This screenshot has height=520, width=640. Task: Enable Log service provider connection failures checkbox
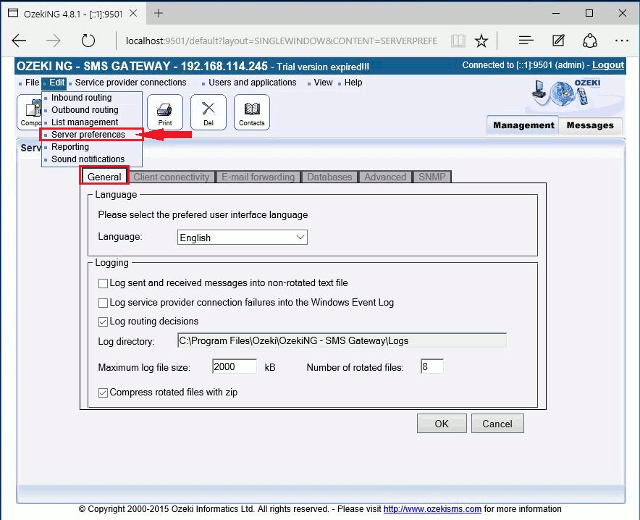[x=103, y=303]
